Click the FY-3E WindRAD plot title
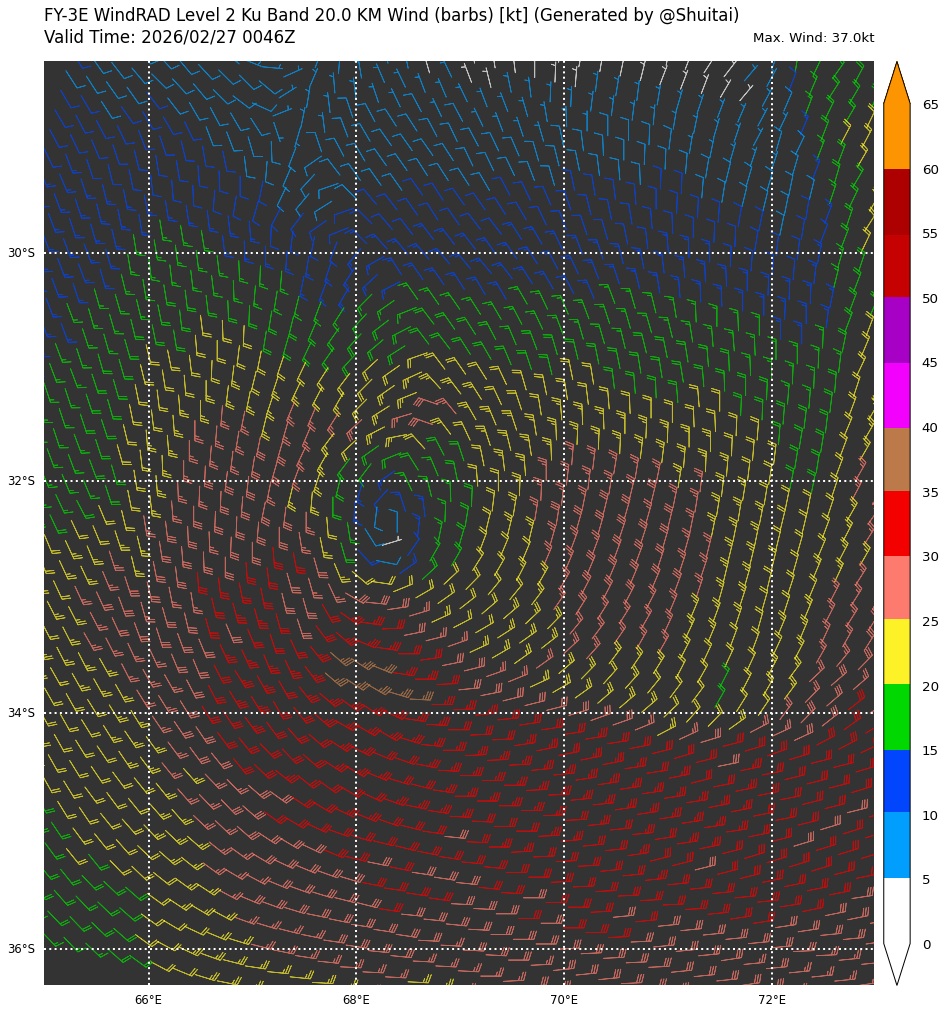The width and height of the screenshot is (946, 1014). click(x=391, y=15)
